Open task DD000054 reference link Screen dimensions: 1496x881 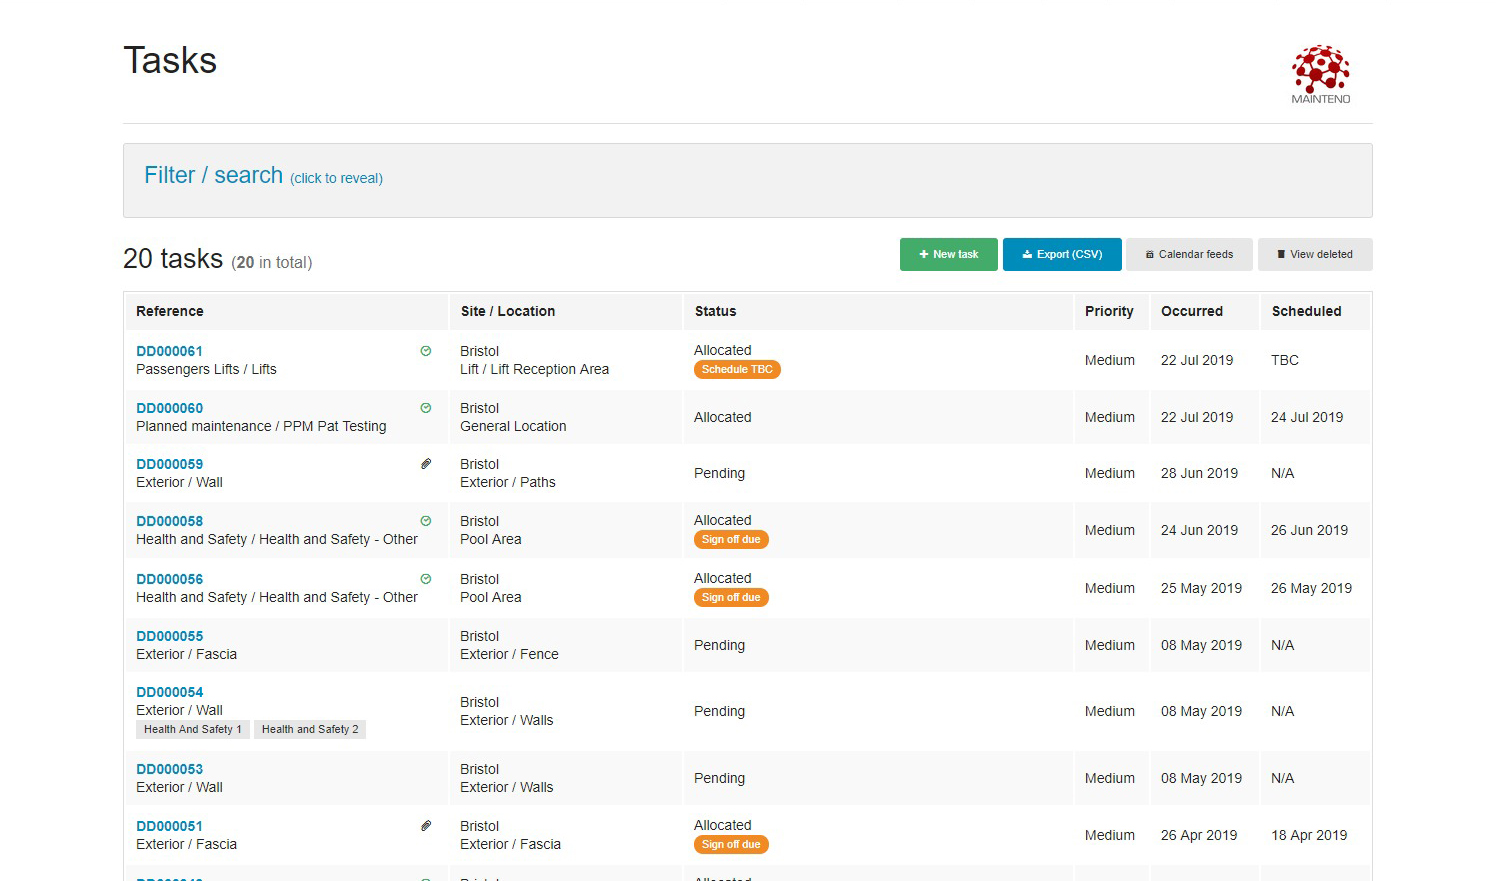pyautogui.click(x=169, y=692)
